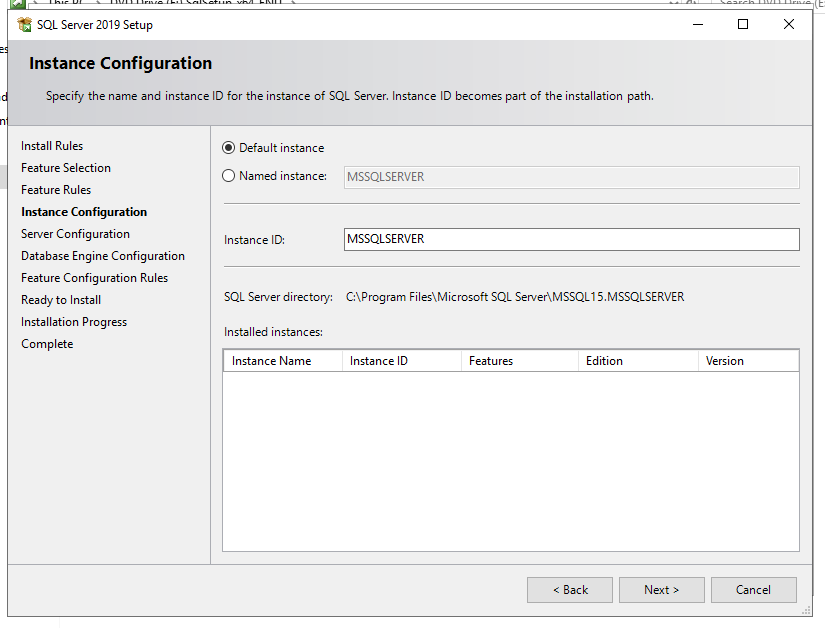Select the Default instance radio button

point(228,148)
